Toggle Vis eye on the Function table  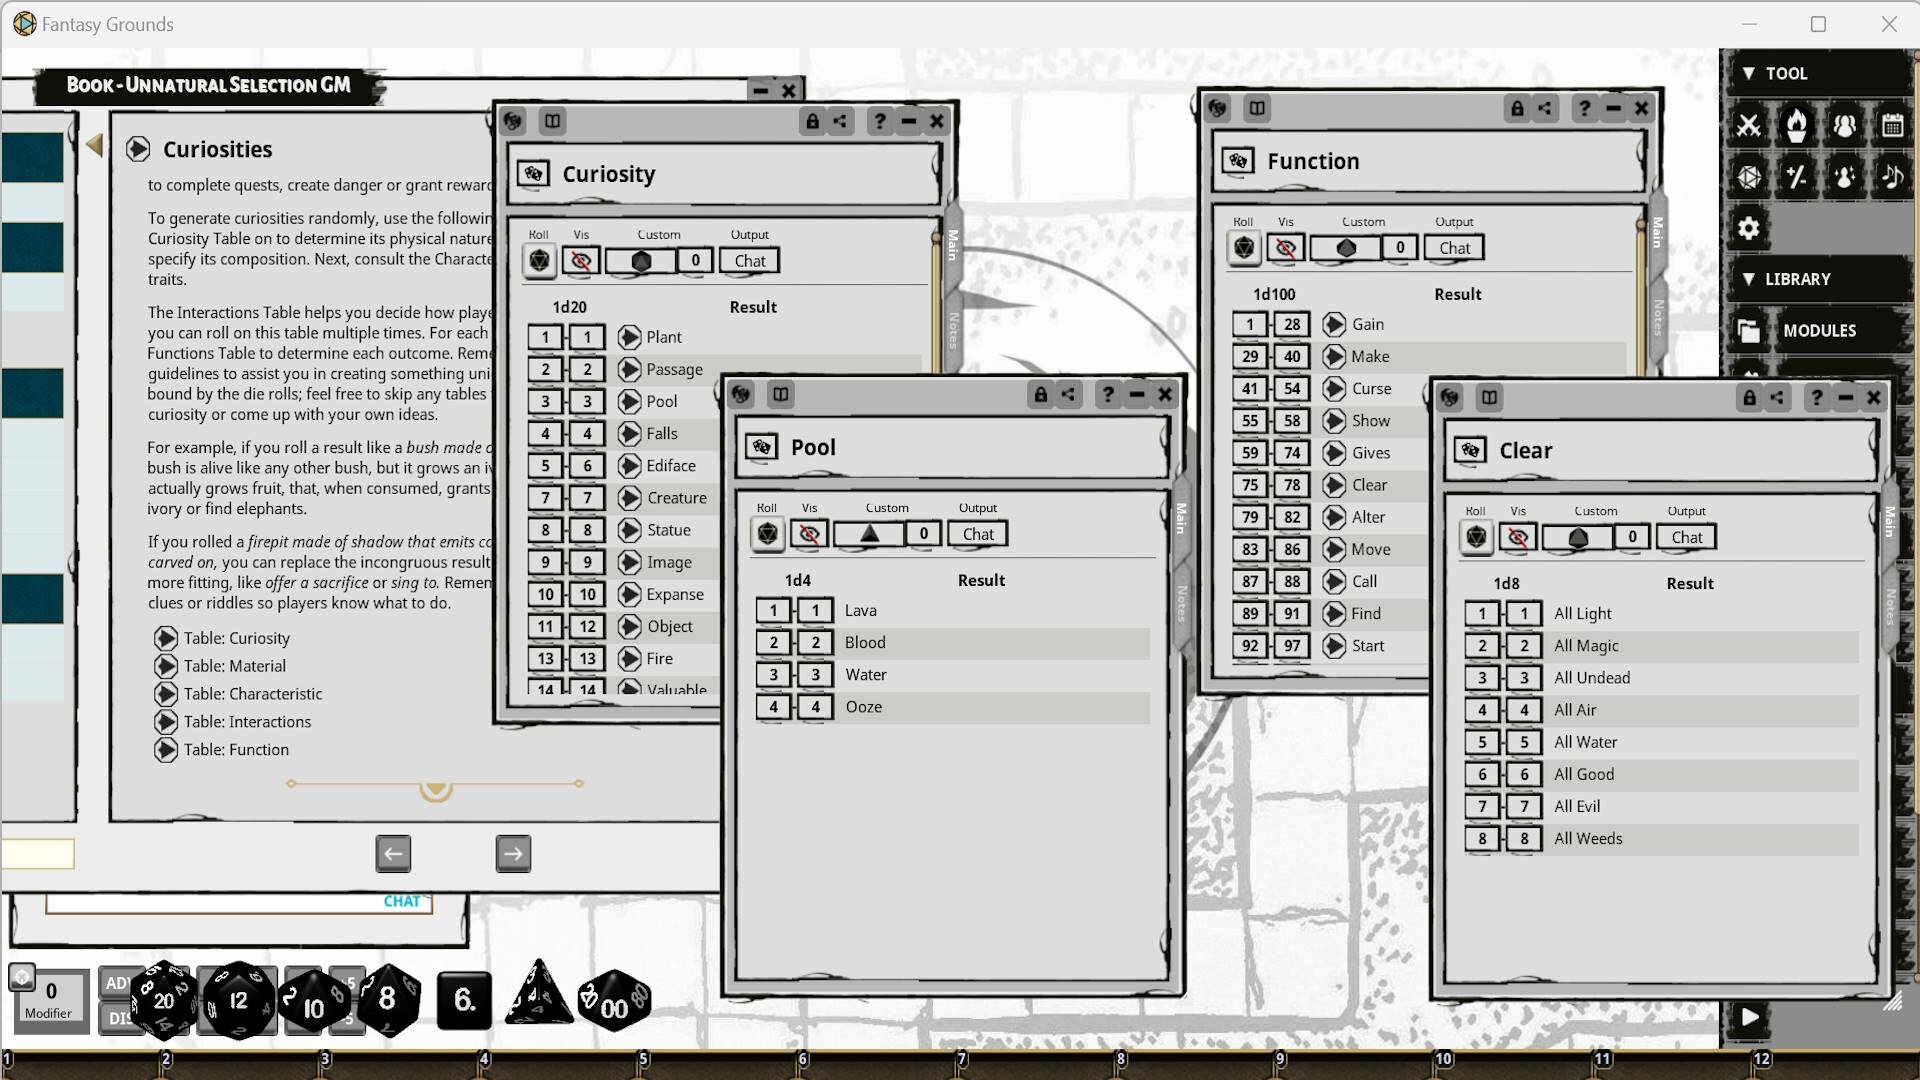tap(1286, 247)
